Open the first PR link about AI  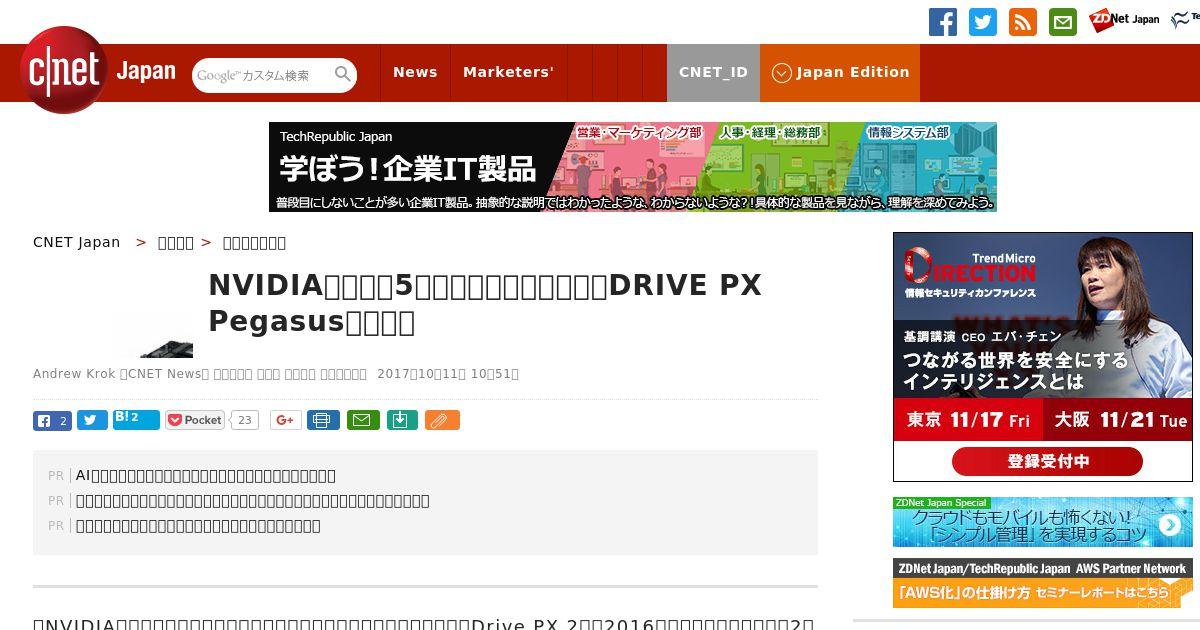click(x=206, y=475)
